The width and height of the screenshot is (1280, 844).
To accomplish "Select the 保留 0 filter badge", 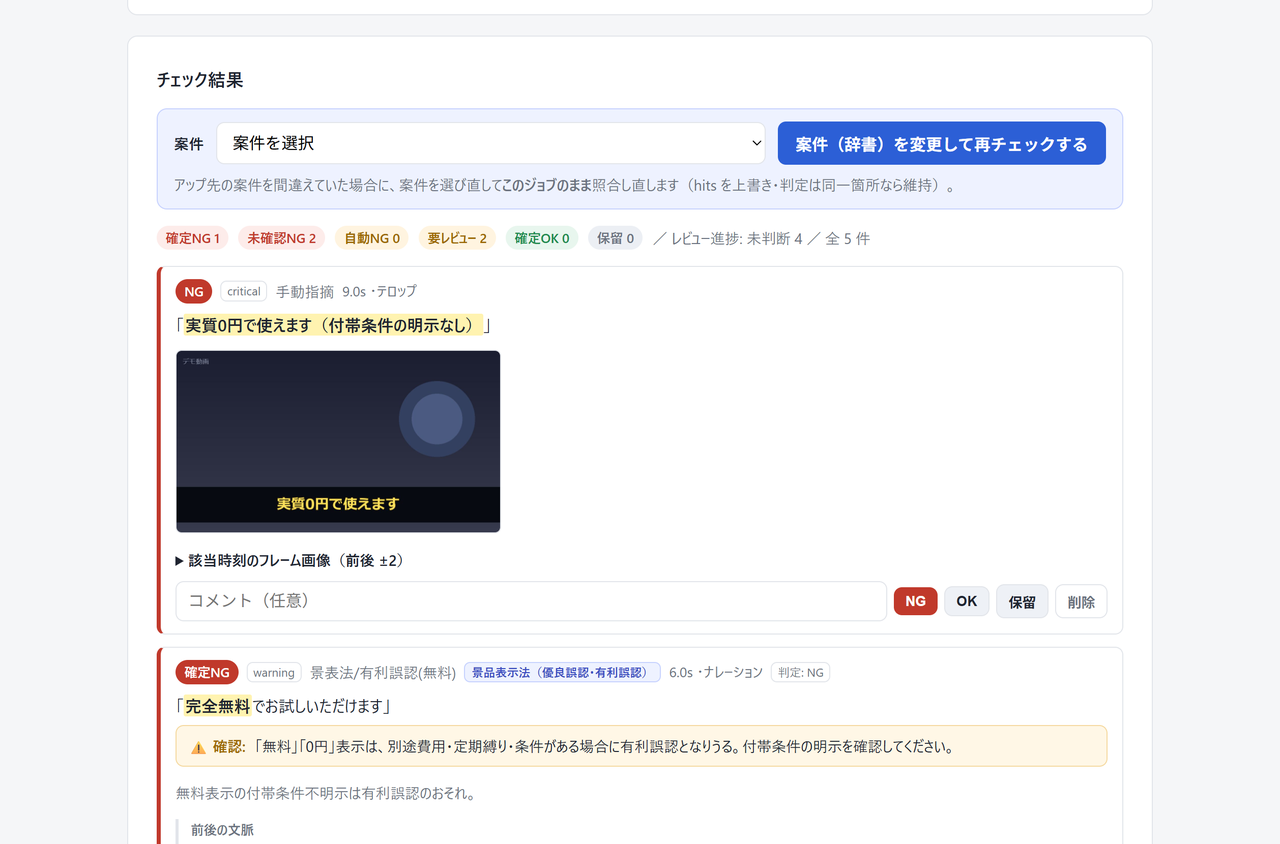I will (615, 238).
